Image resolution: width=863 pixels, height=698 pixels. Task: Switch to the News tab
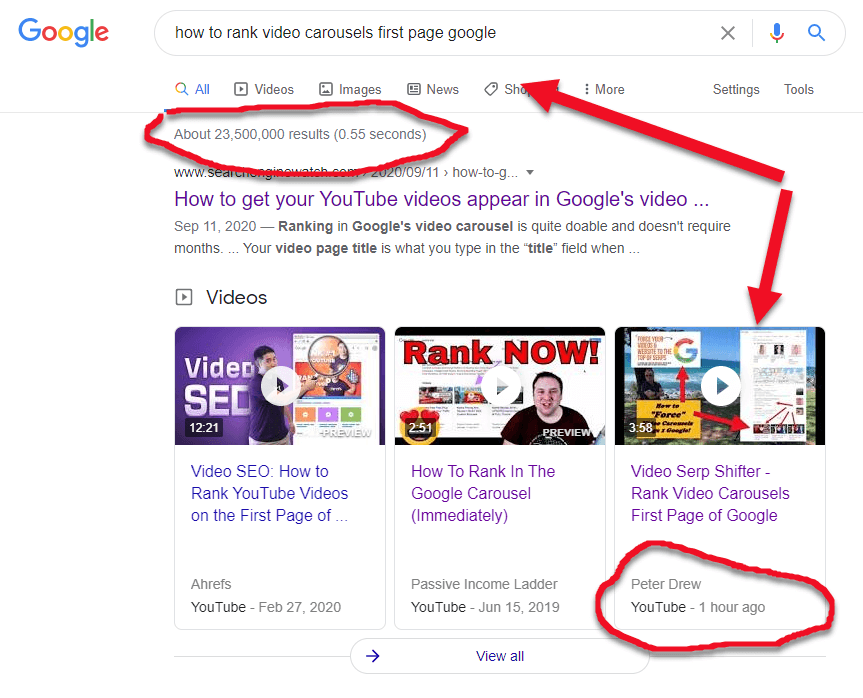[433, 89]
